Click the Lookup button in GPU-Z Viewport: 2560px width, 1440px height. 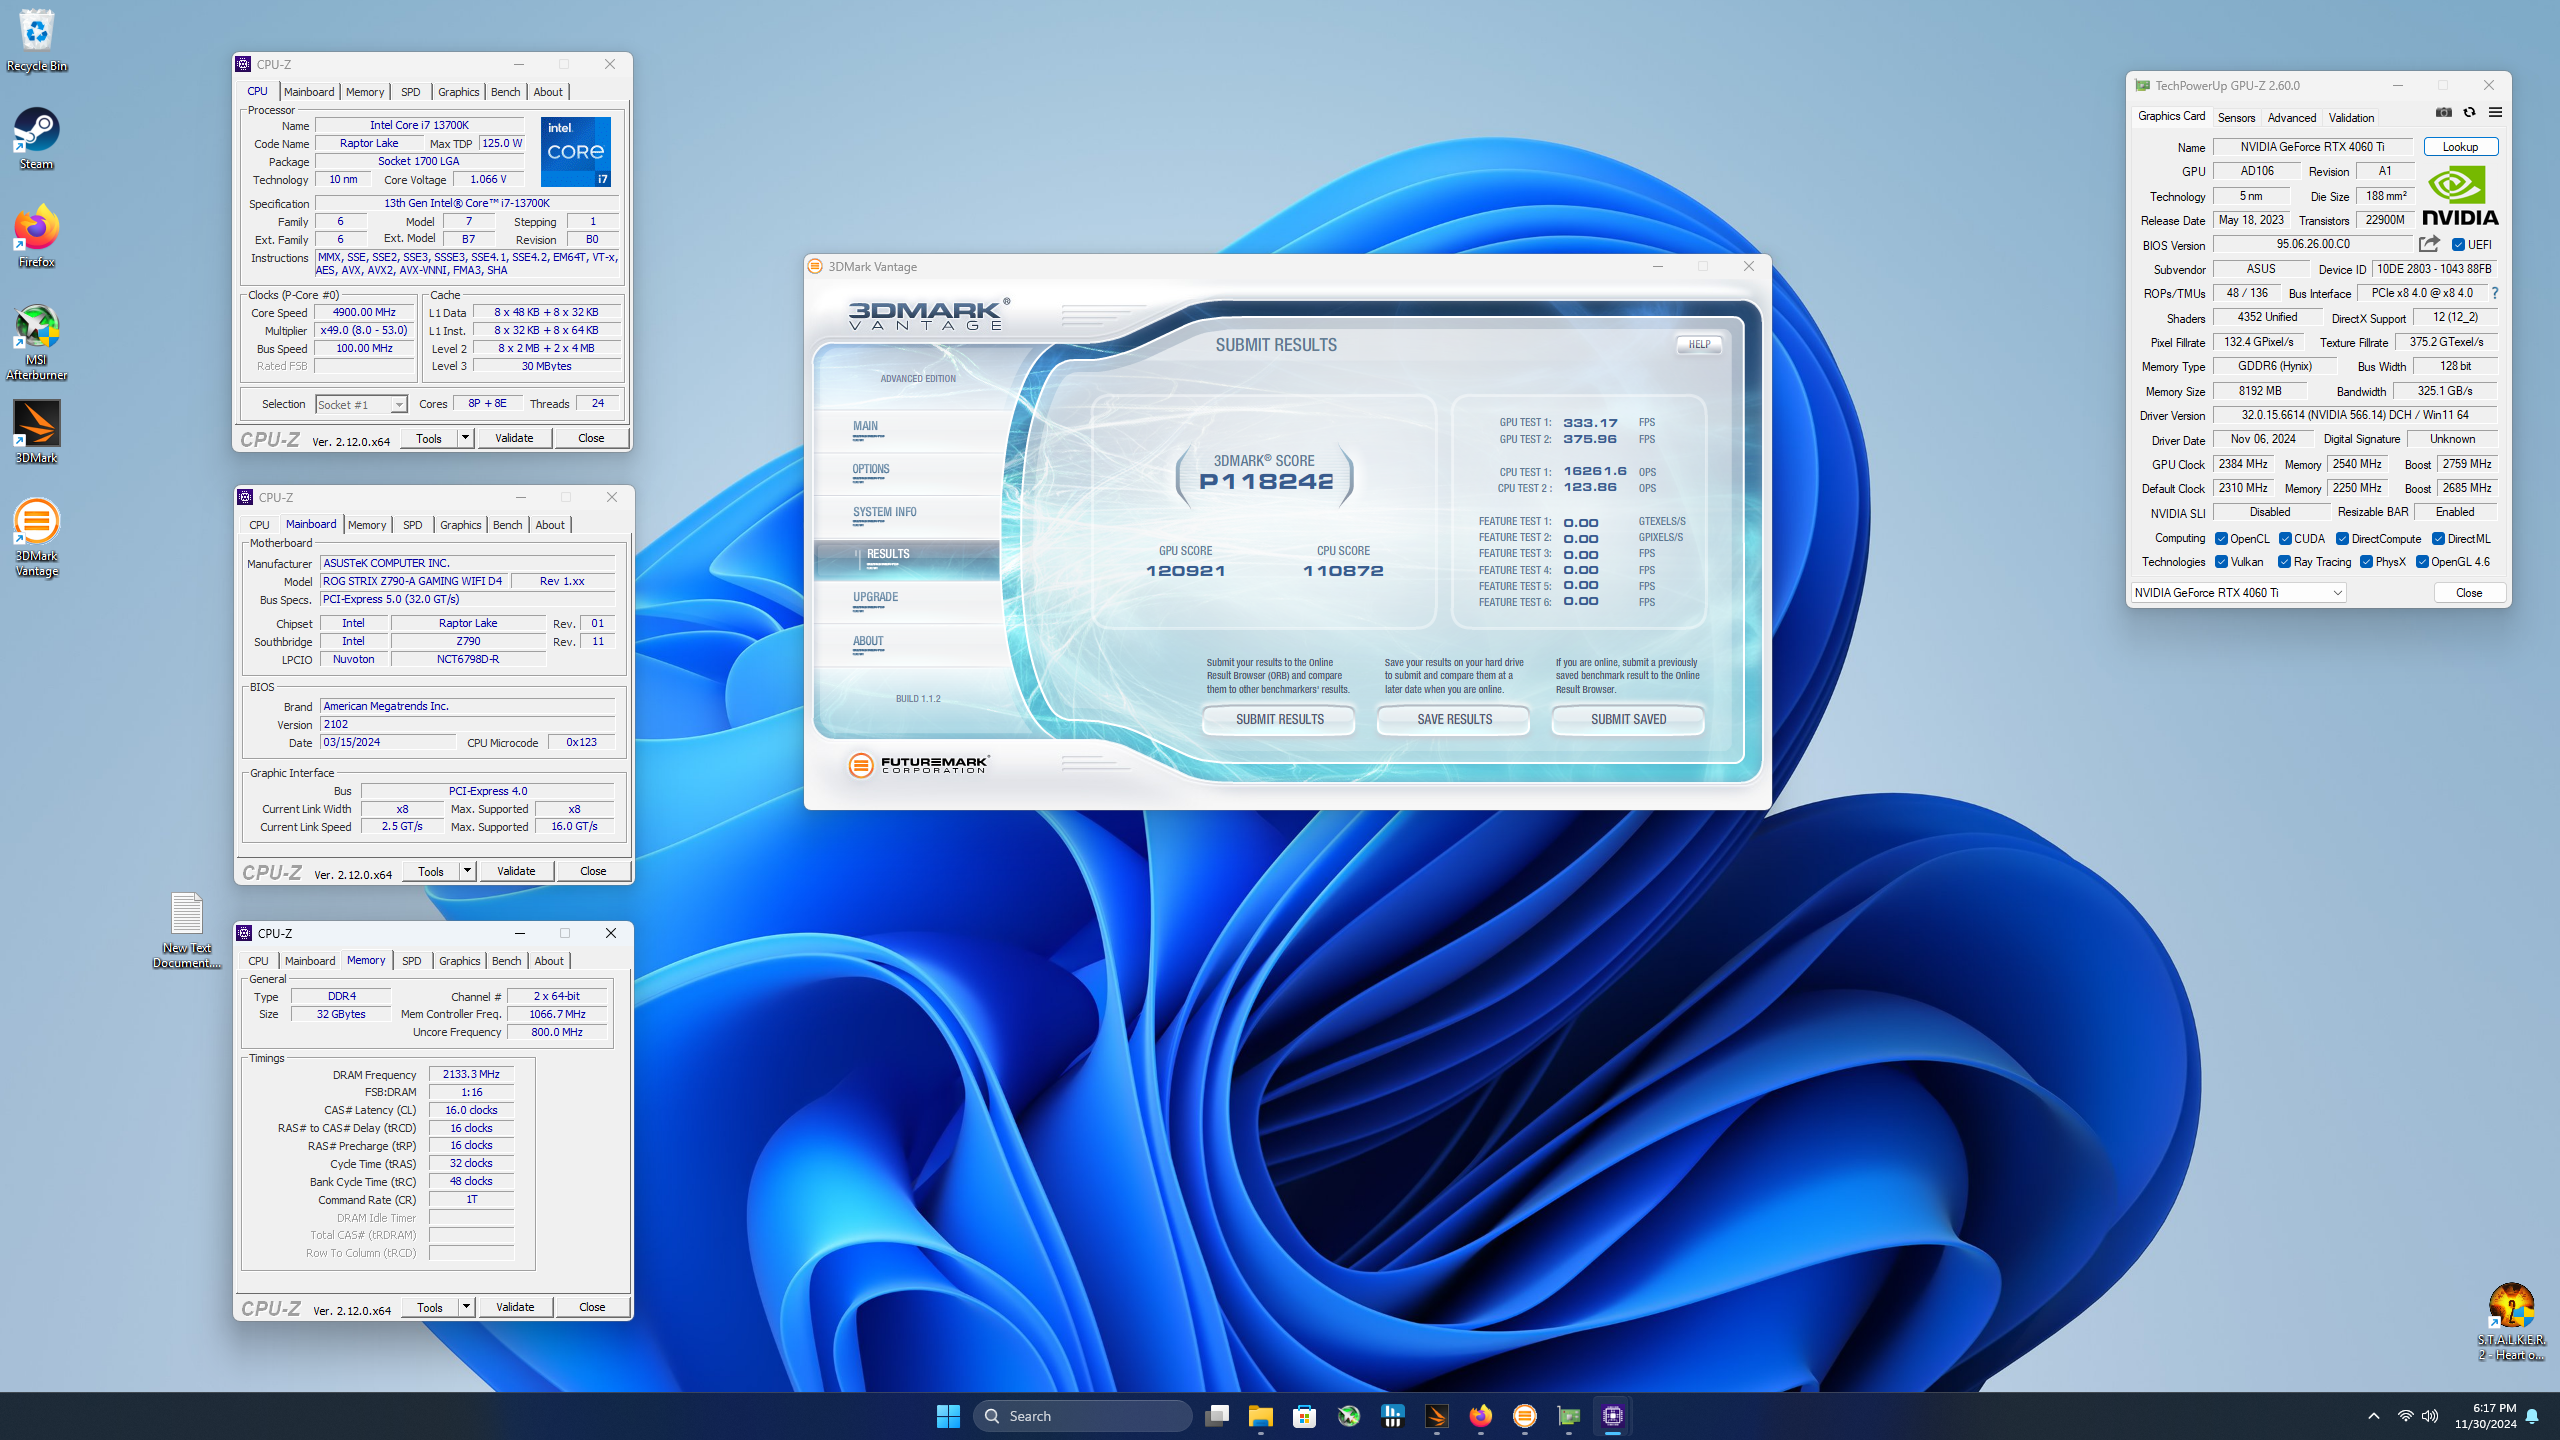pyautogui.click(x=2460, y=147)
